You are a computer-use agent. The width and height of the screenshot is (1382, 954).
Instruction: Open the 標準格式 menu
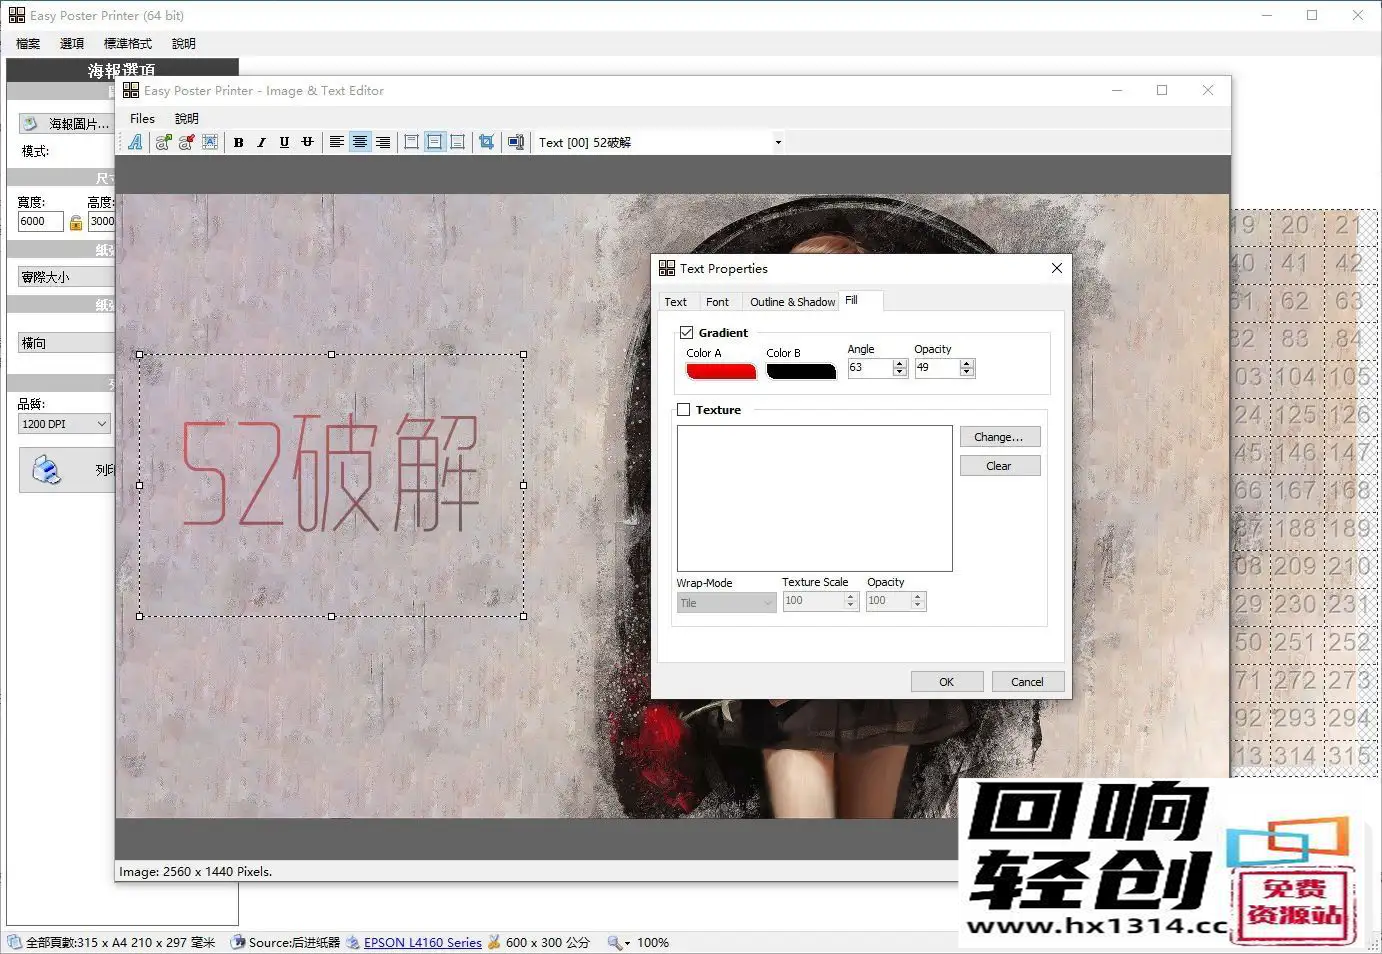128,44
